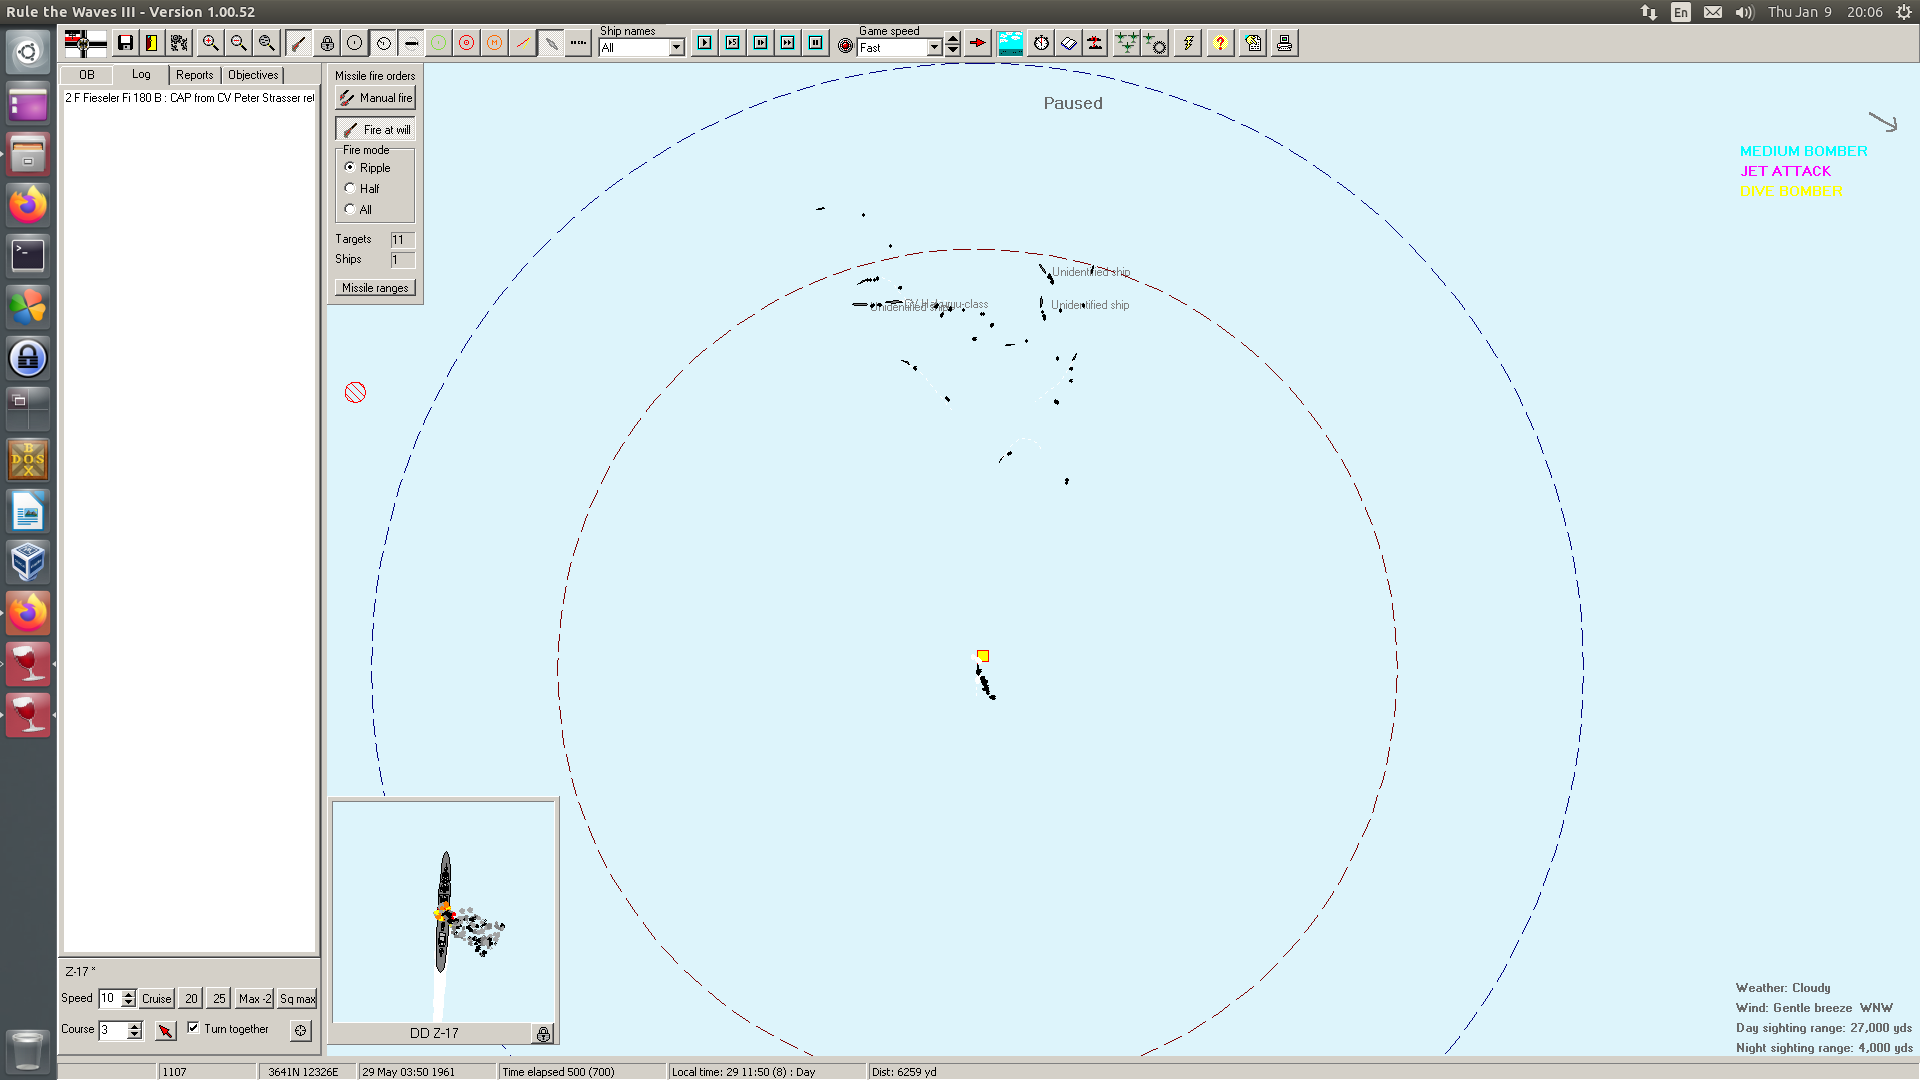Open the book icon in toolbar

pos(1068,43)
